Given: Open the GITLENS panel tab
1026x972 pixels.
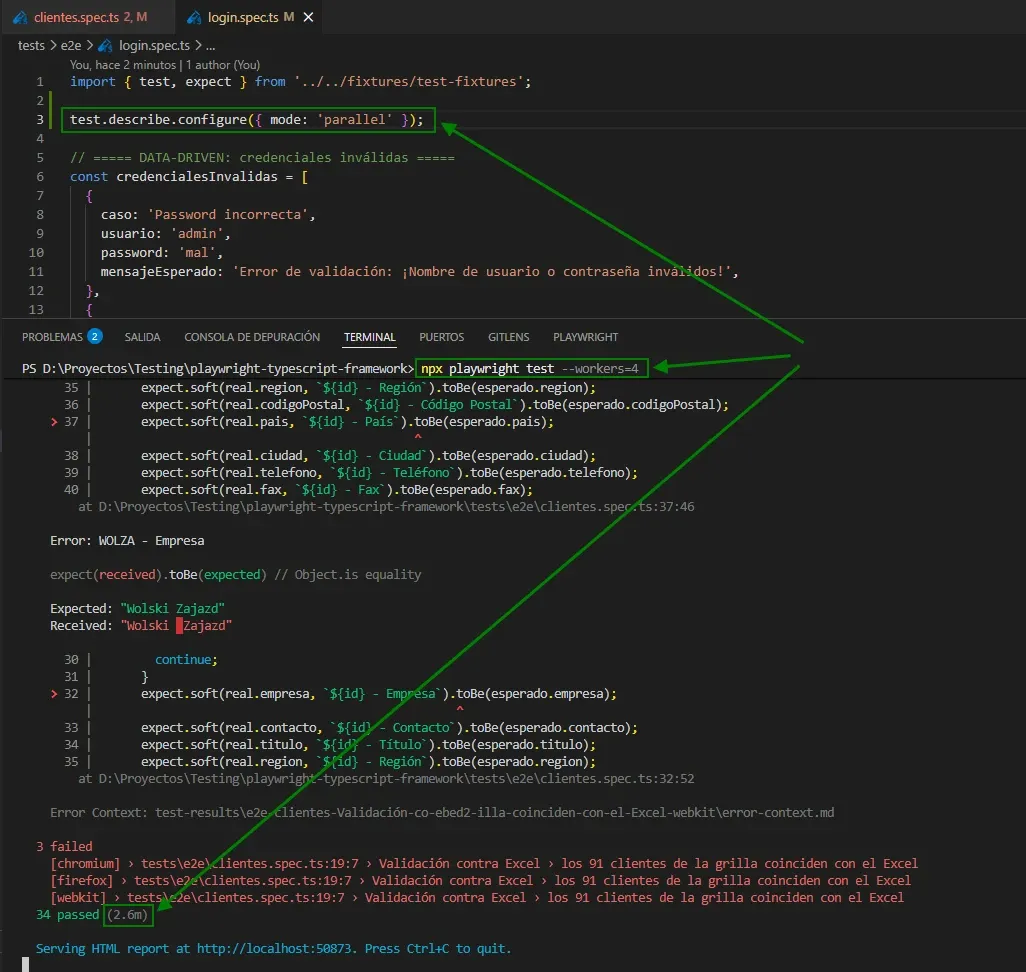Looking at the screenshot, I should coord(508,337).
